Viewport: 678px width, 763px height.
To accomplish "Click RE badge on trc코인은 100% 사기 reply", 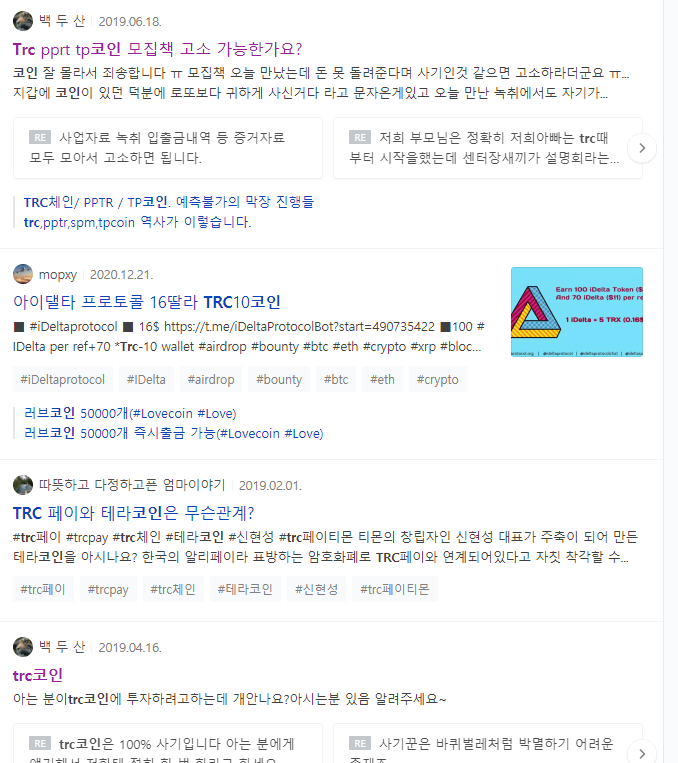I will point(40,743).
